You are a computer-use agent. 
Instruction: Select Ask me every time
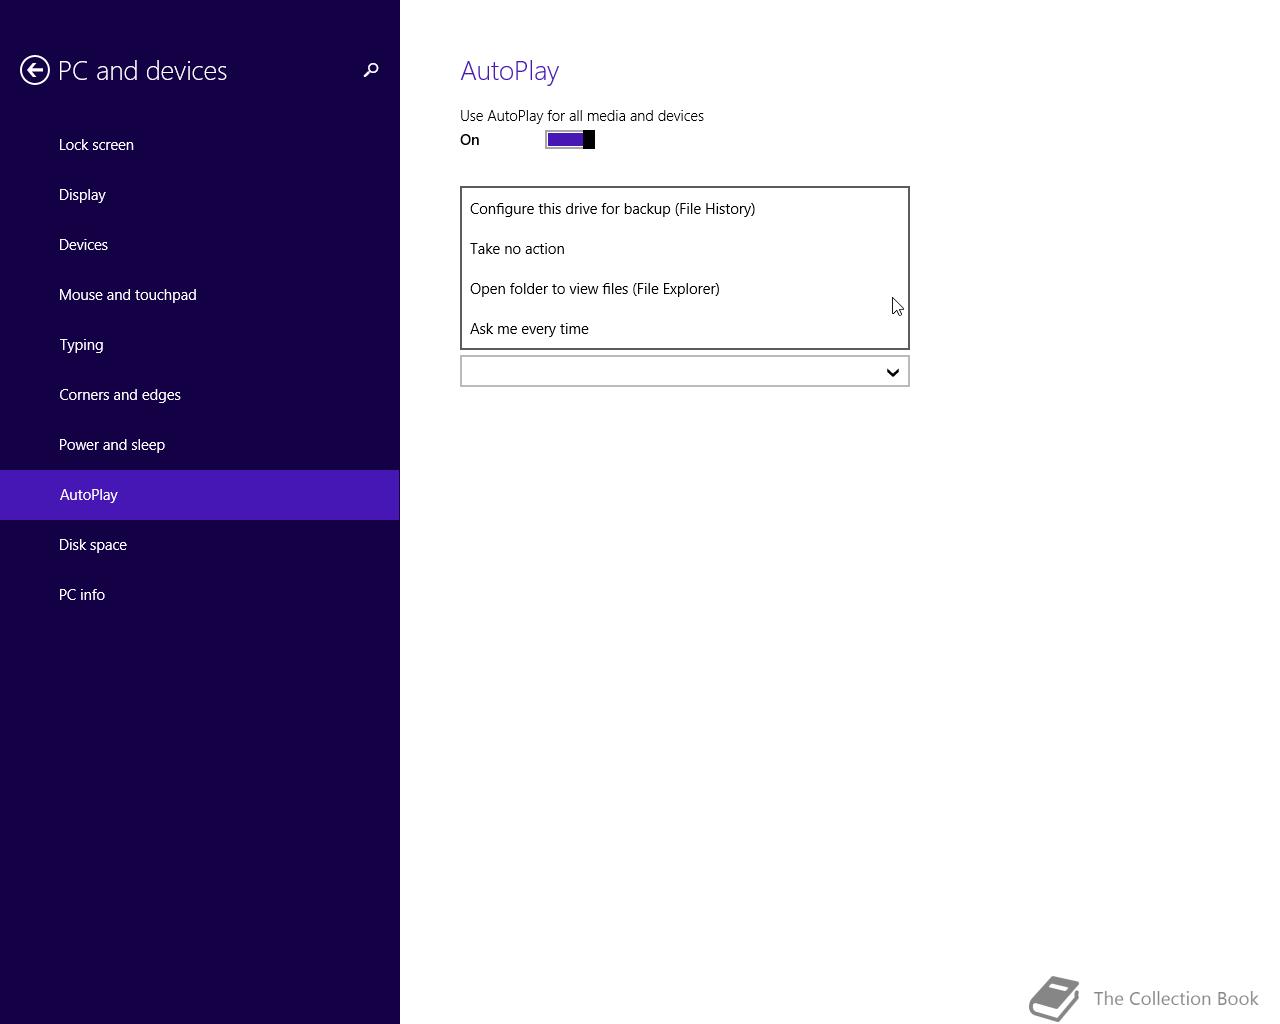tap(684, 329)
